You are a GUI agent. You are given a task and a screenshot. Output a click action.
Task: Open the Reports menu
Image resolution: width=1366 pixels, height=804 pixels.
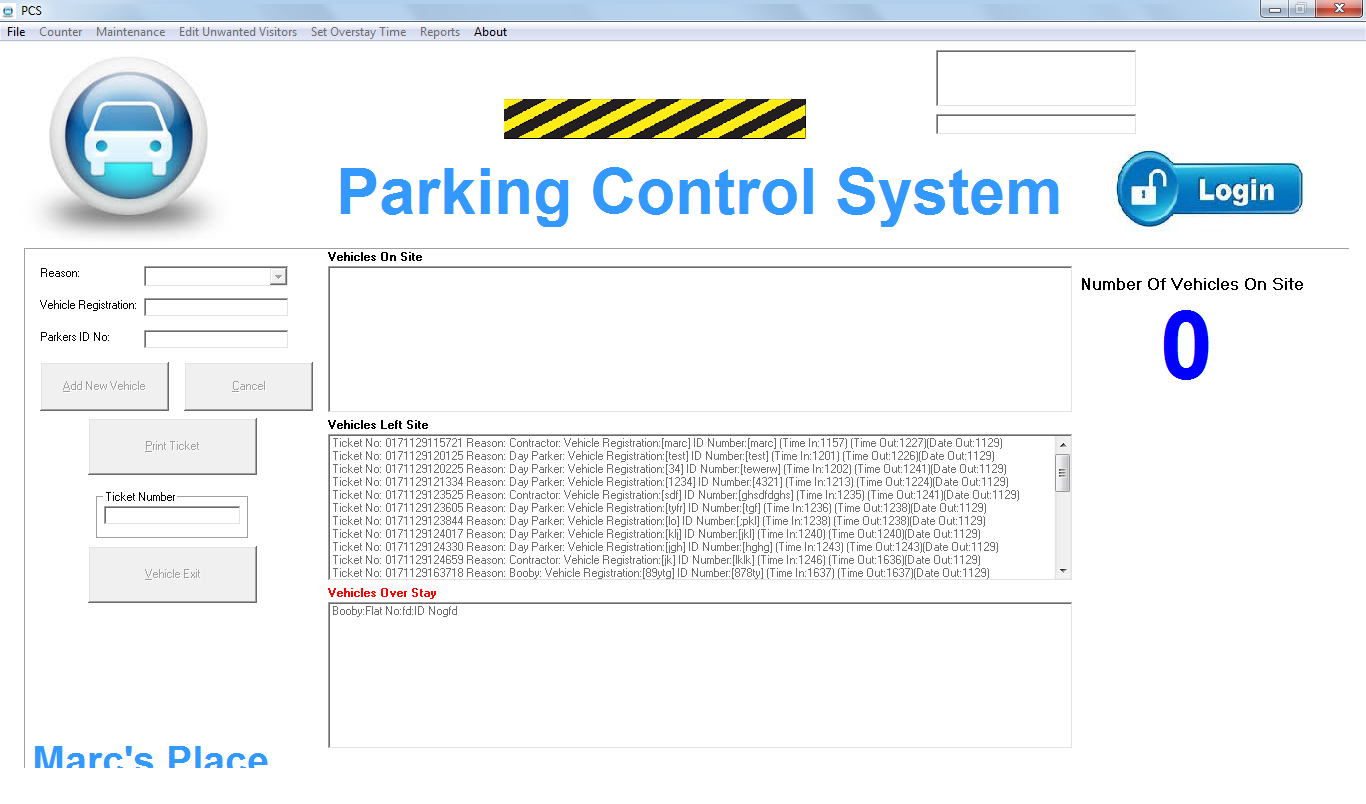439,32
